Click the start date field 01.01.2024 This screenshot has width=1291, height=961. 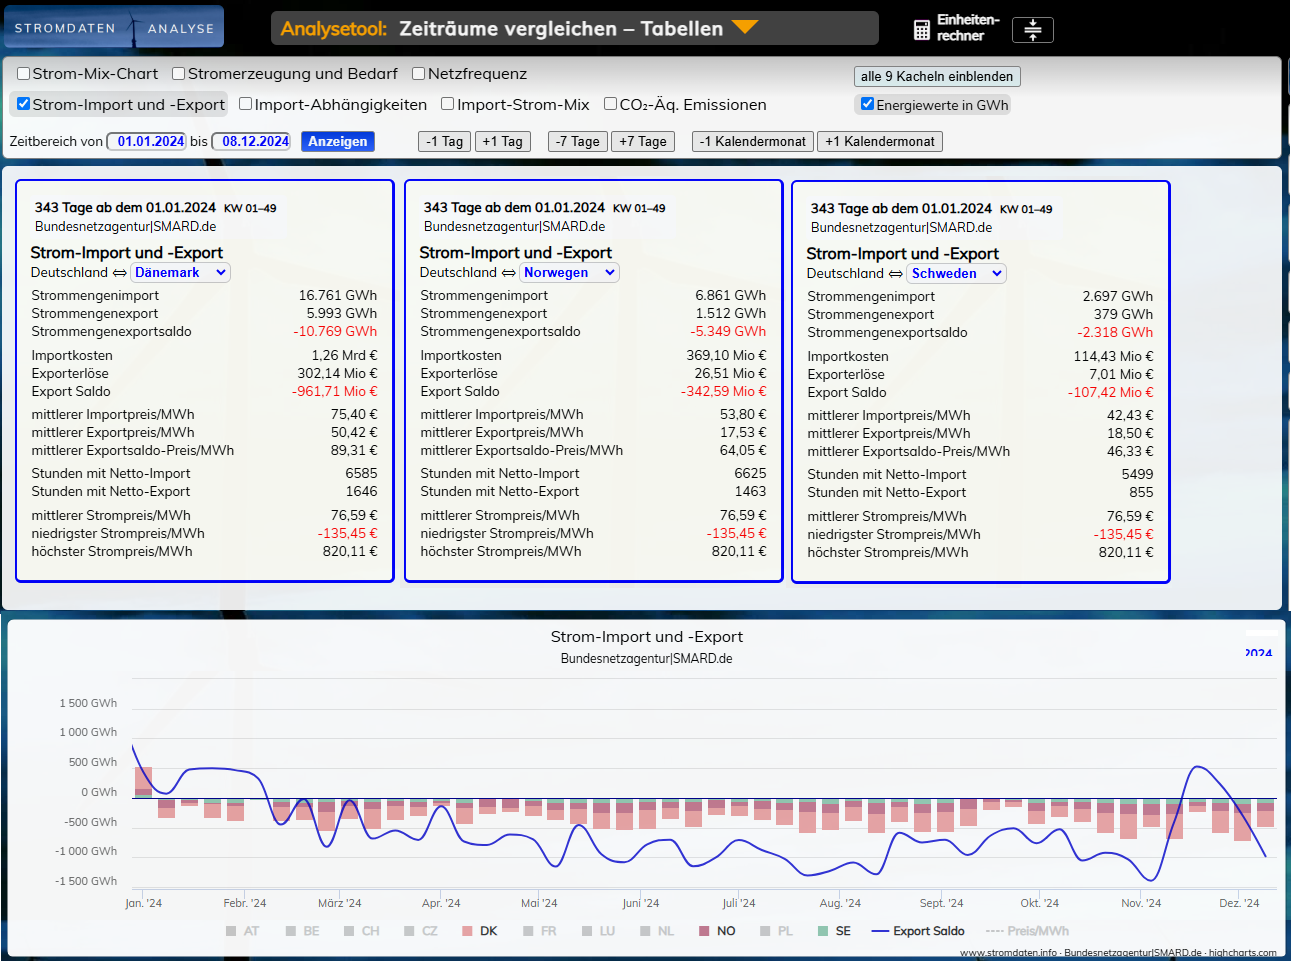150,142
